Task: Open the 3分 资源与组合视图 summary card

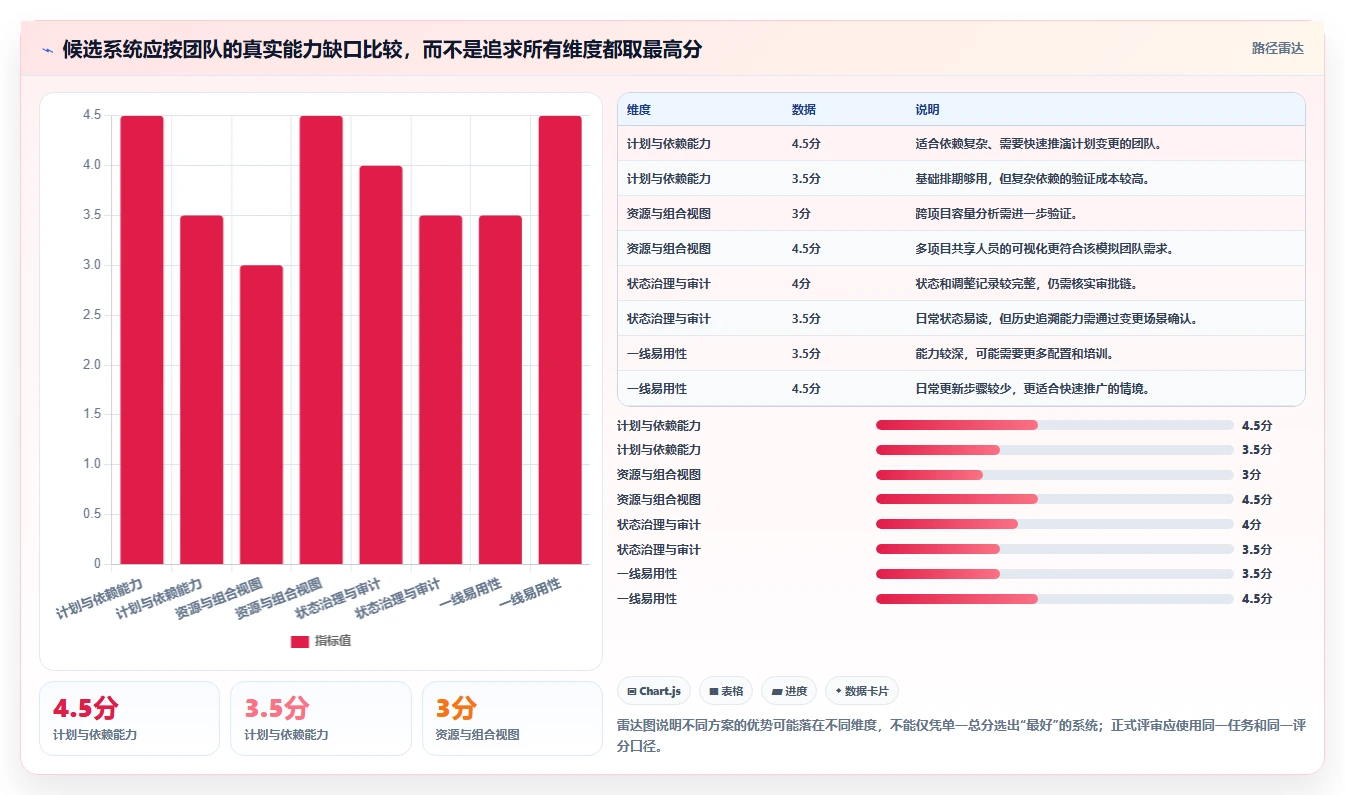Action: (512, 718)
